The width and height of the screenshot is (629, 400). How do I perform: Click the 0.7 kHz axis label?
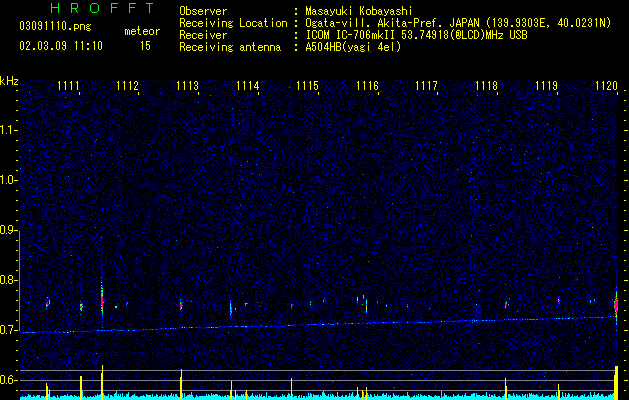point(9,330)
